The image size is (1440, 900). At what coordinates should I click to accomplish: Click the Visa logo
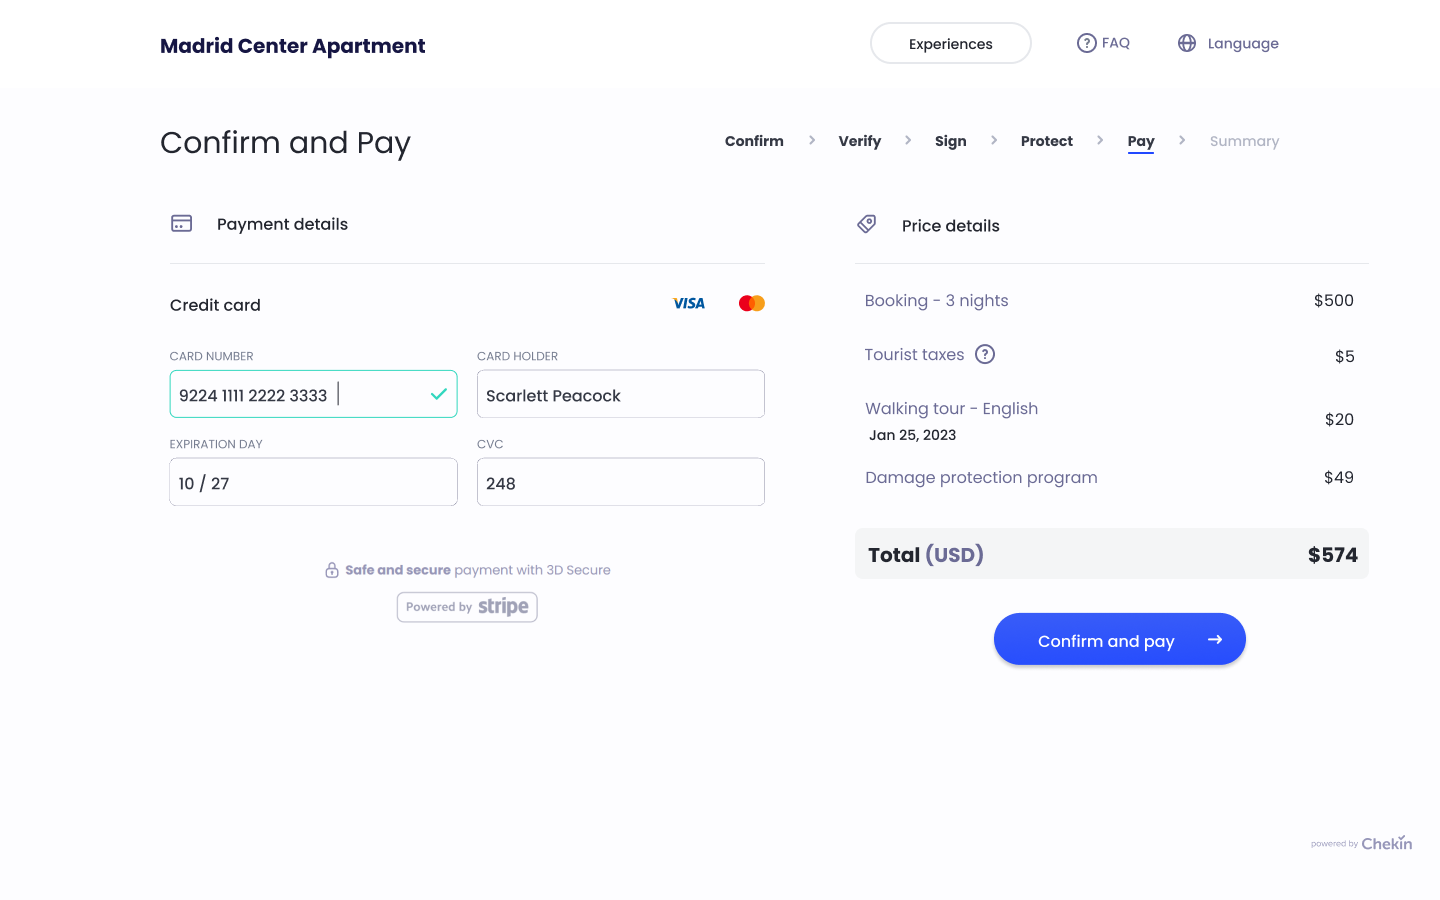pos(689,303)
